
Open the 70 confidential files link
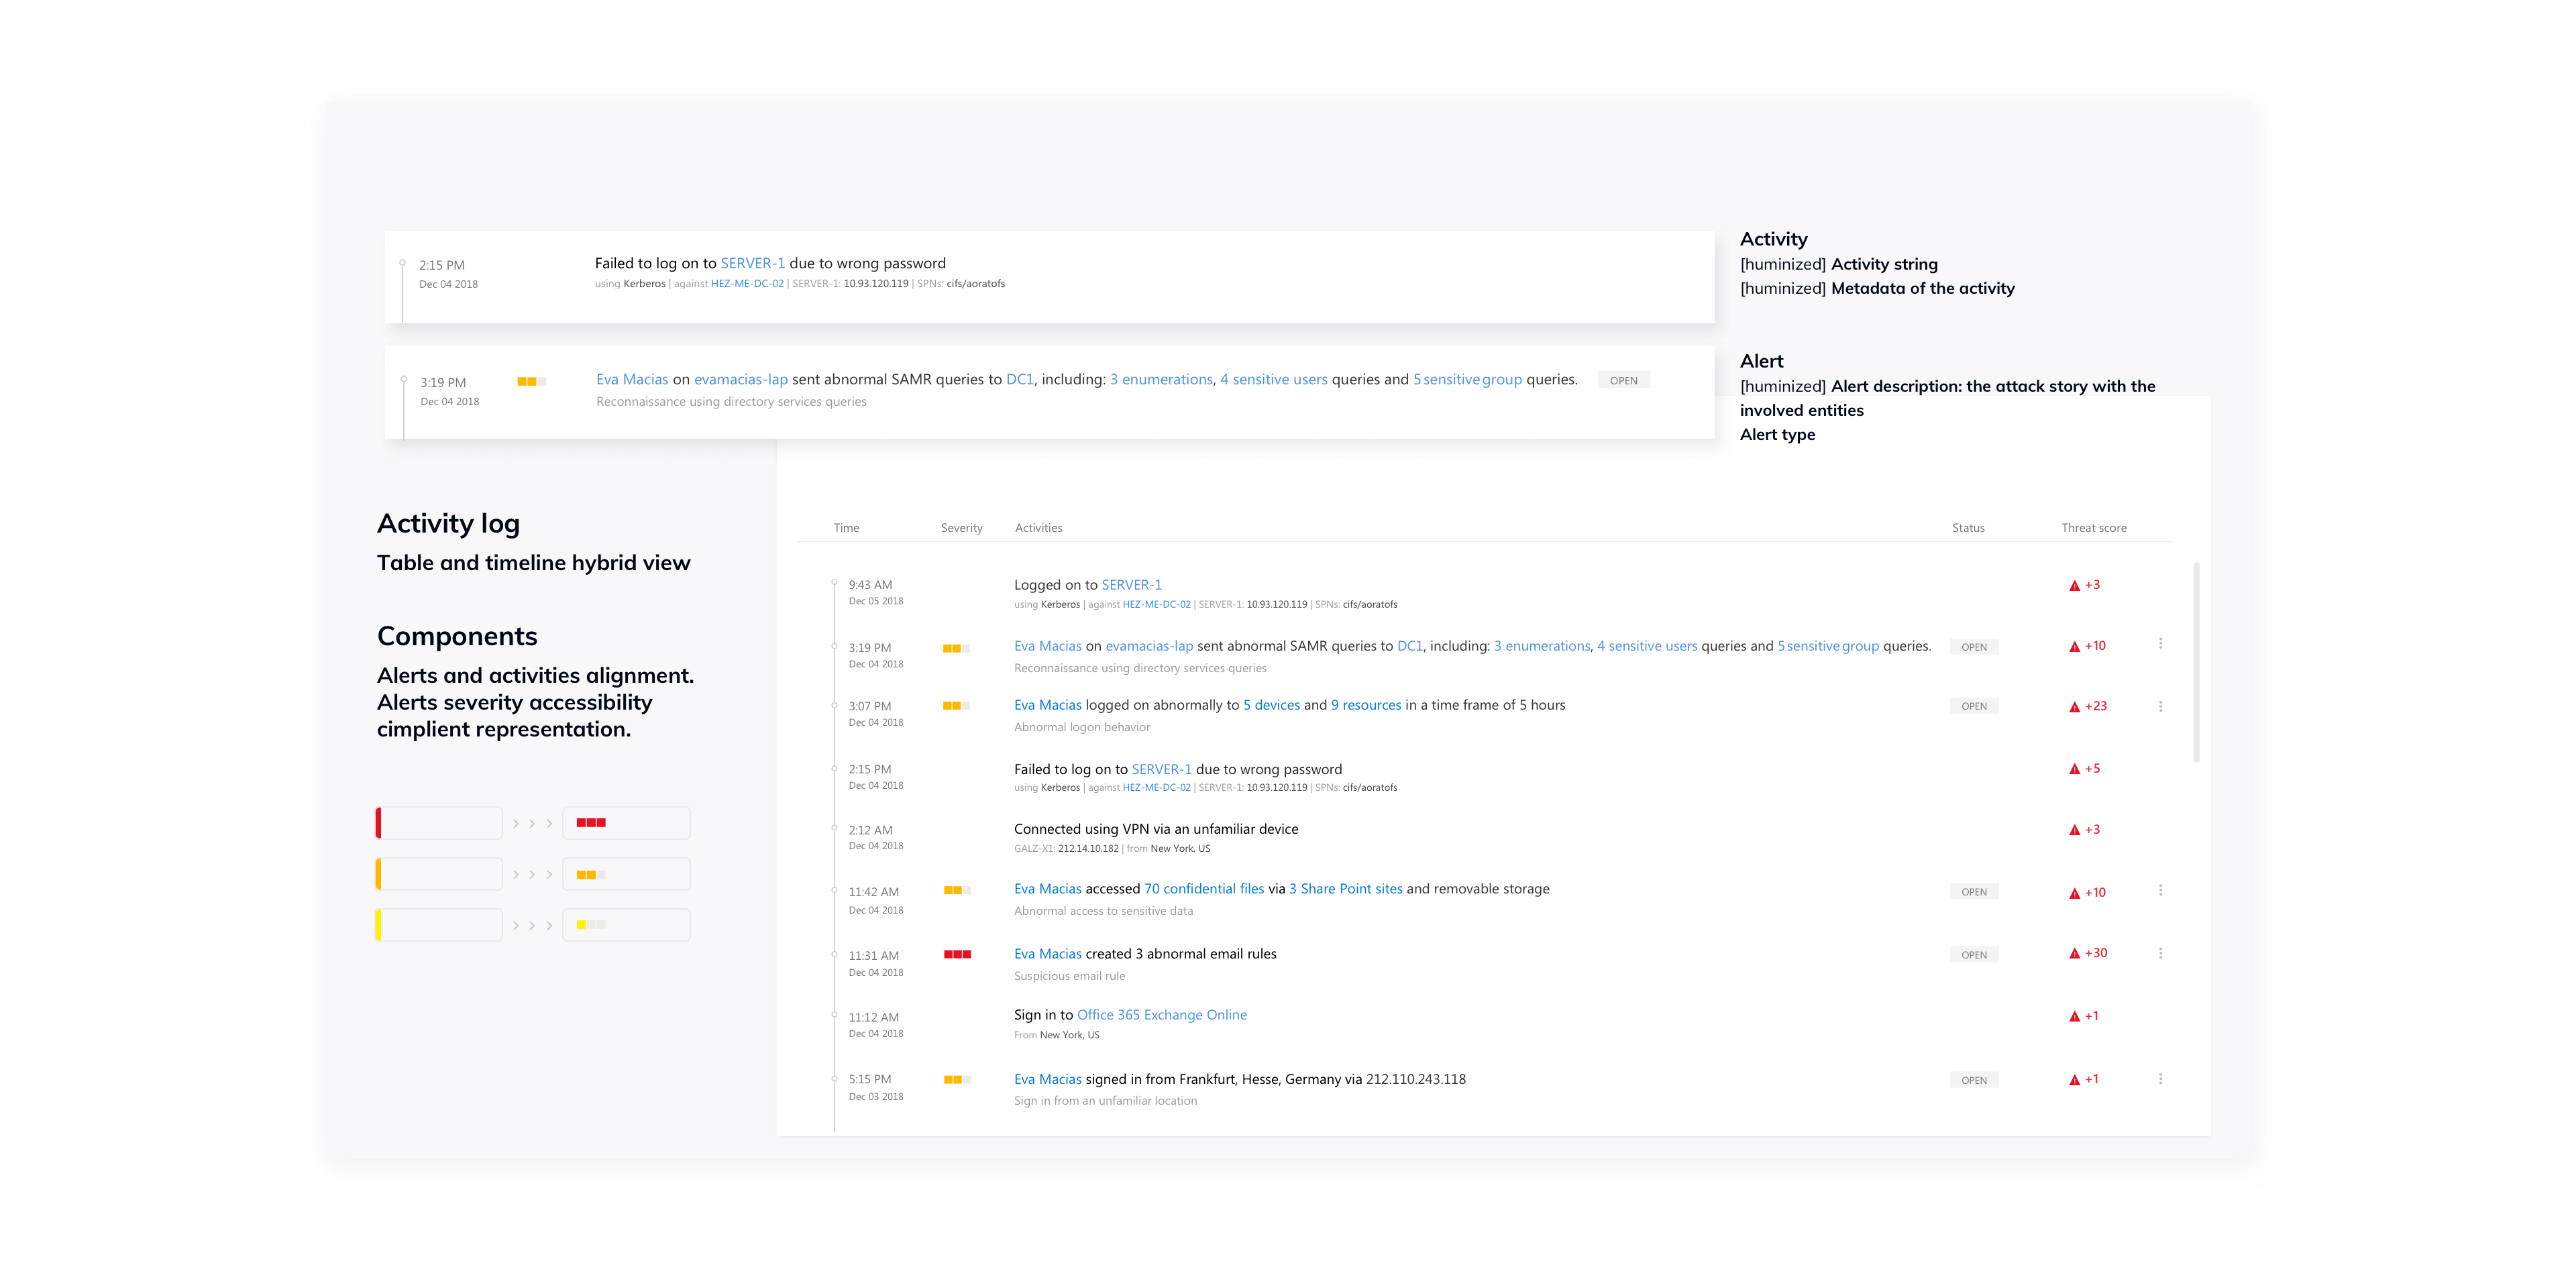pos(1203,888)
